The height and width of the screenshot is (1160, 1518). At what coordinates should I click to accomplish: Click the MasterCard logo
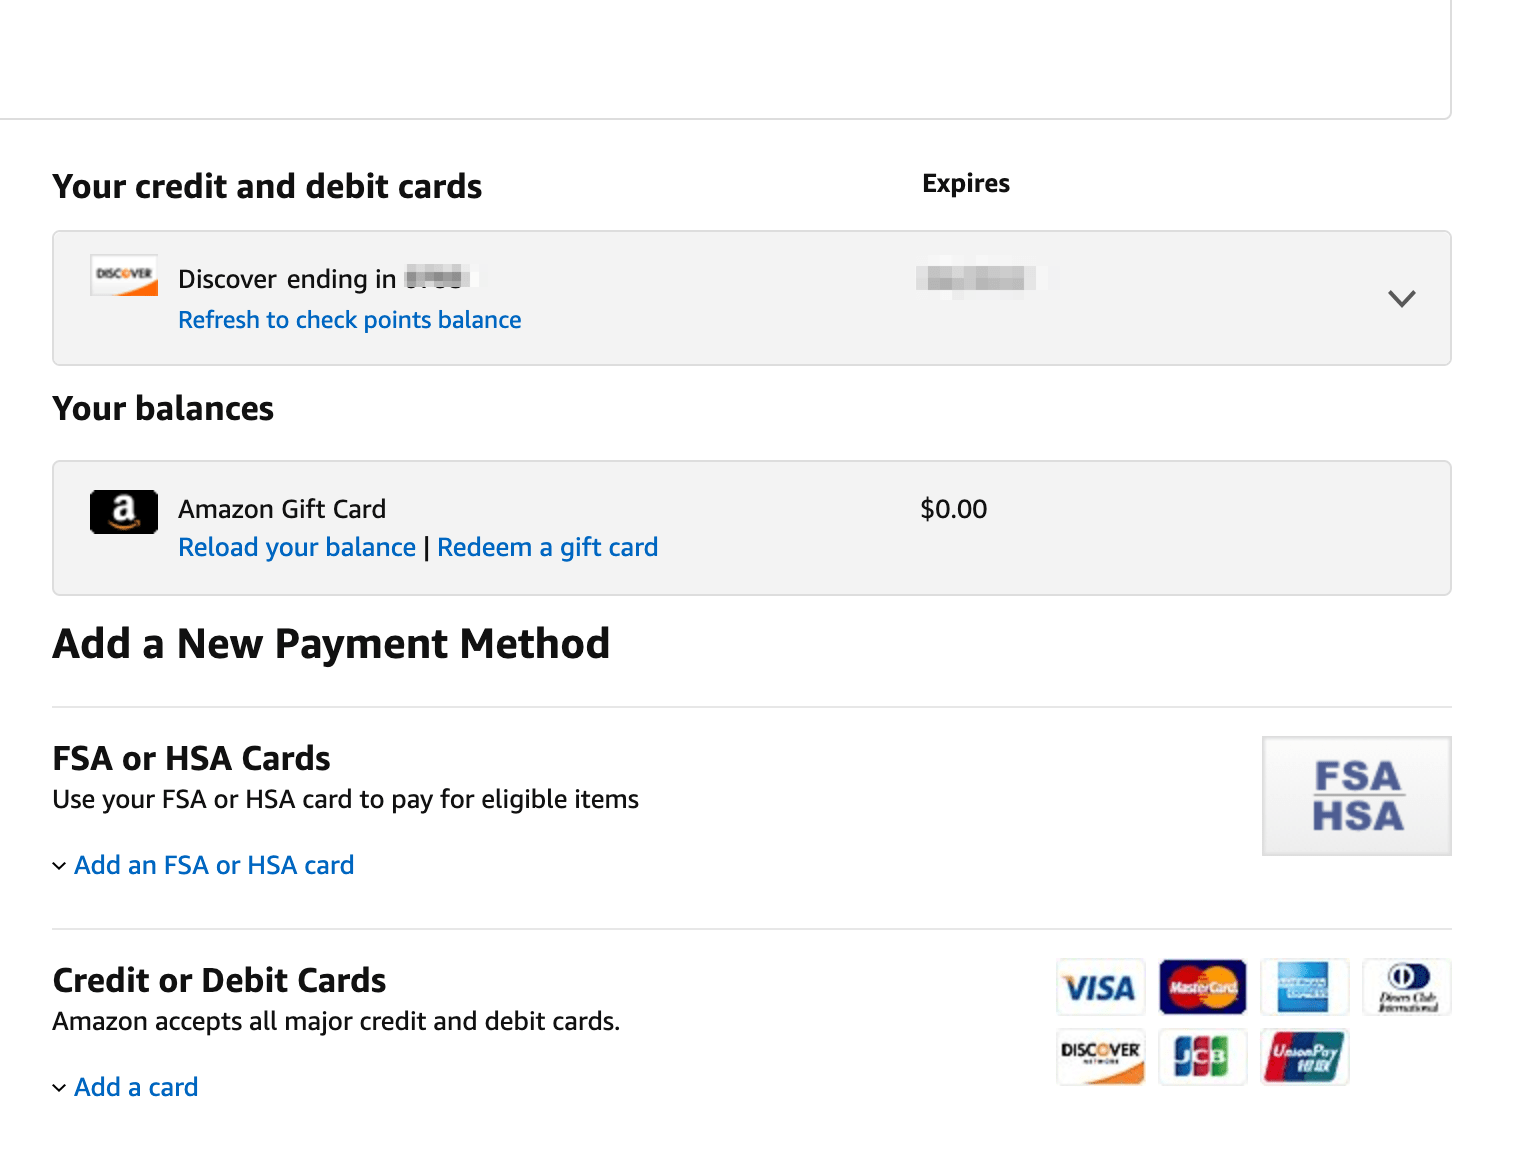1203,987
